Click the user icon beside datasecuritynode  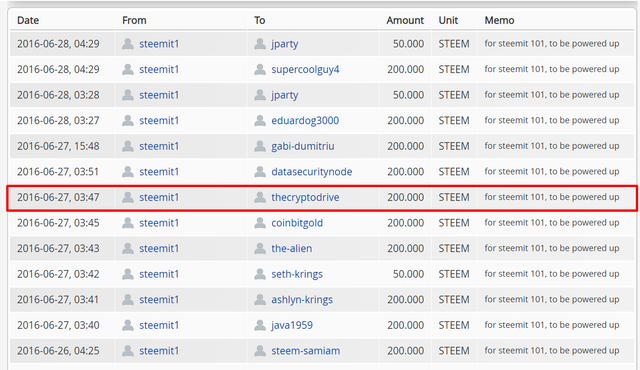(x=260, y=172)
